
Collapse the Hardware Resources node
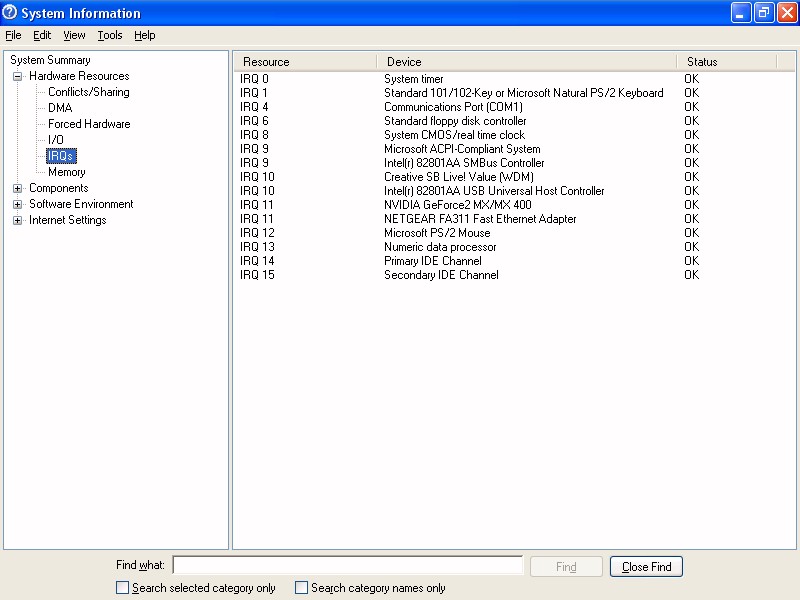(17, 77)
